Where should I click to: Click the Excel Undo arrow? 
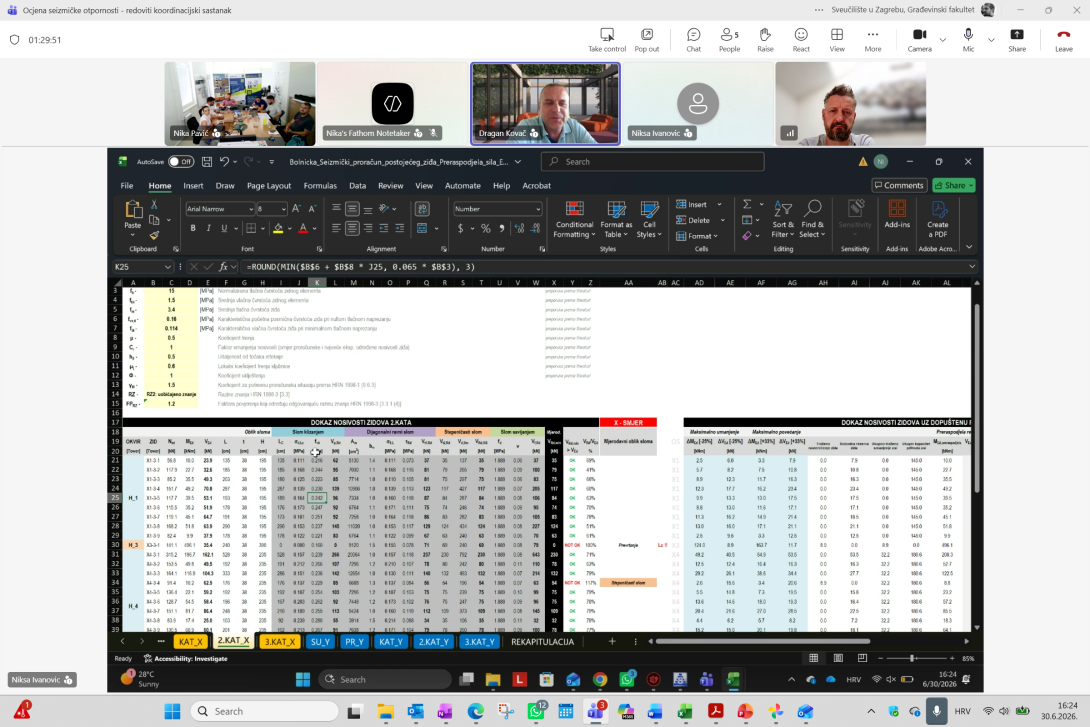tap(224, 161)
